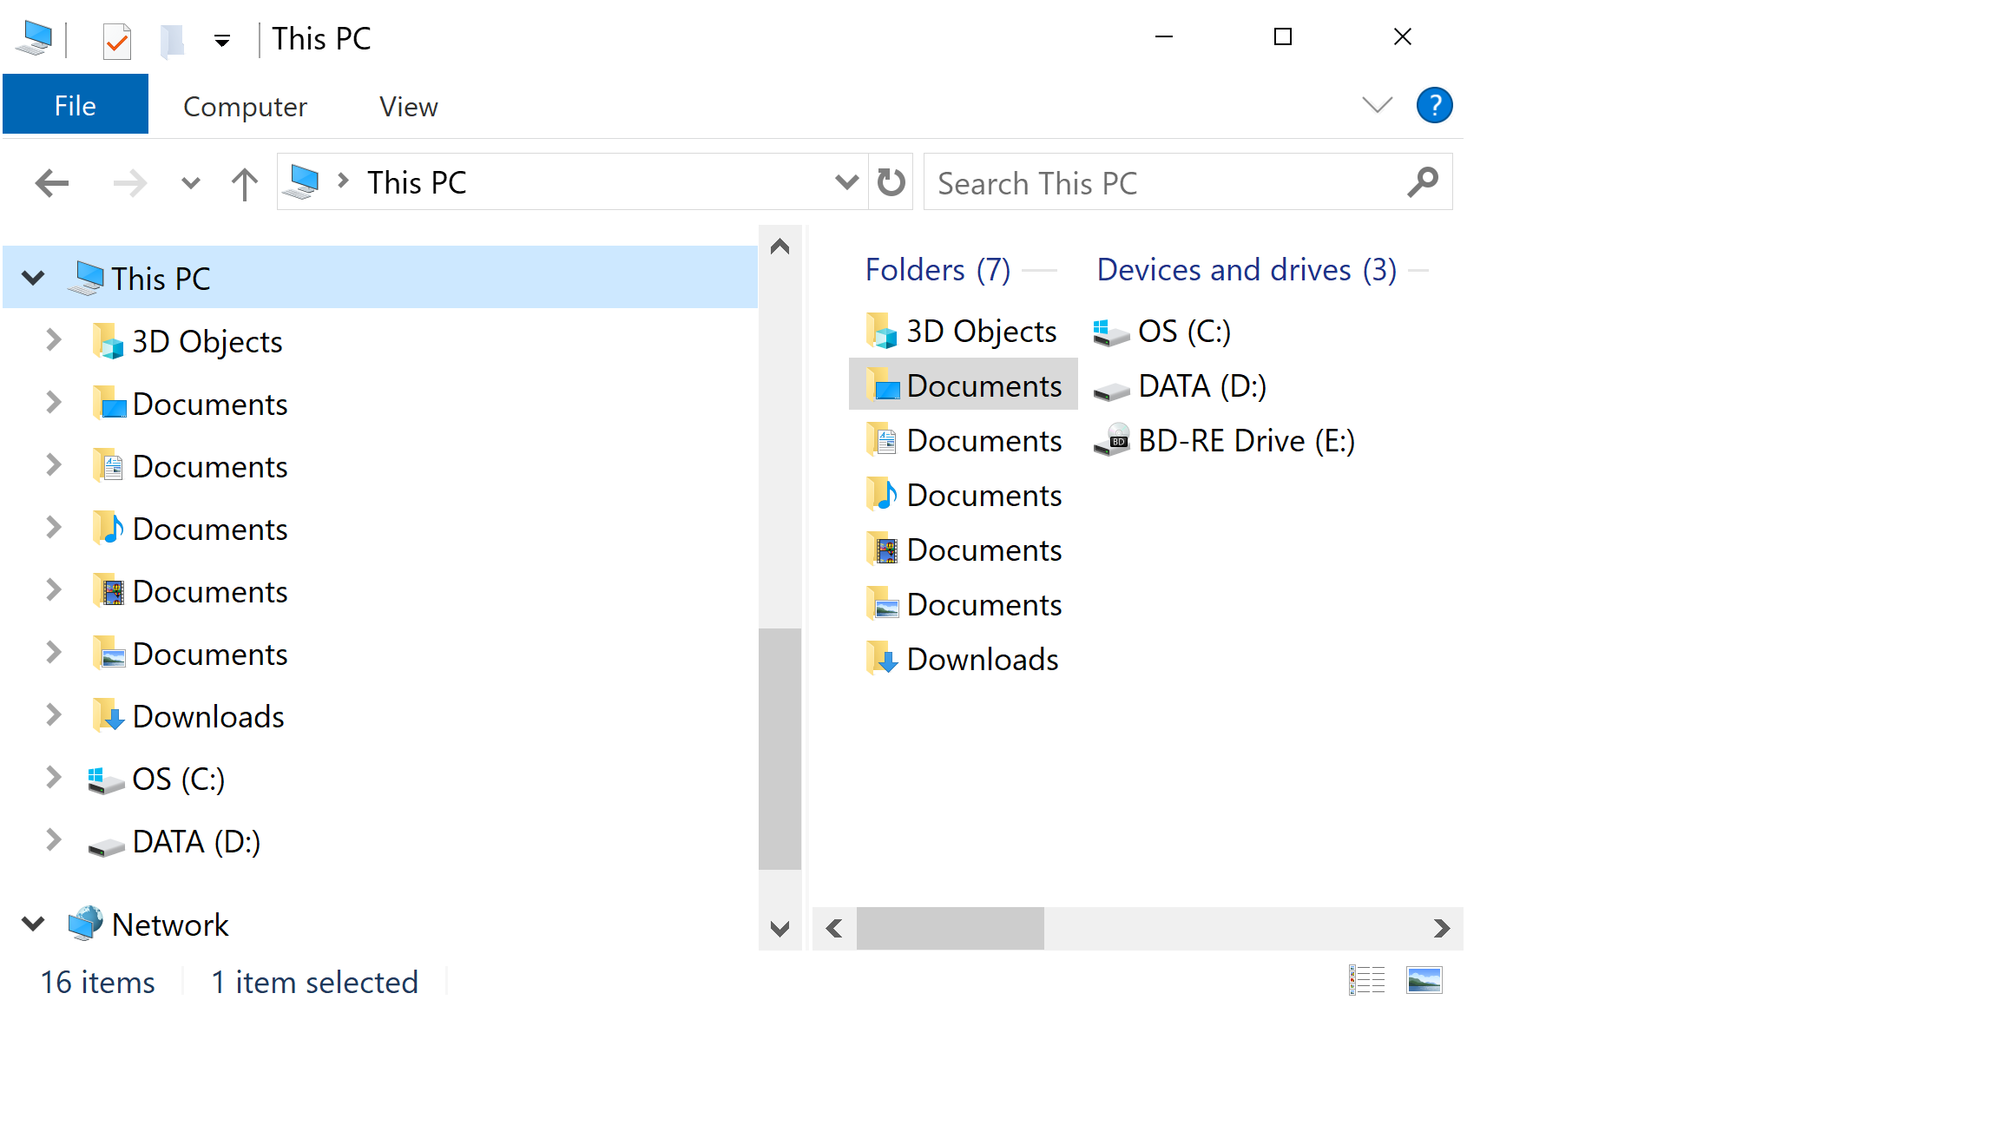Expand the ribbon with the chevron
Screen dimensions: 2000x1125
pyautogui.click(x=1377, y=105)
